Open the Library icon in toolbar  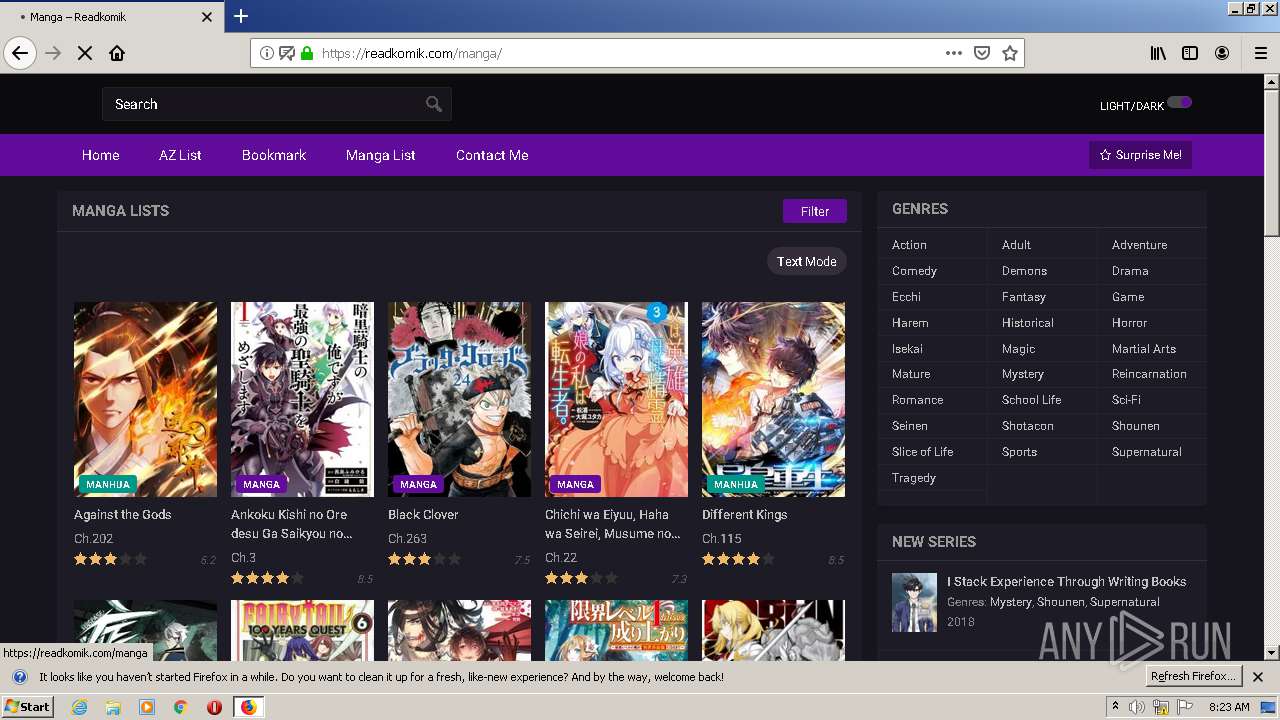1158,53
